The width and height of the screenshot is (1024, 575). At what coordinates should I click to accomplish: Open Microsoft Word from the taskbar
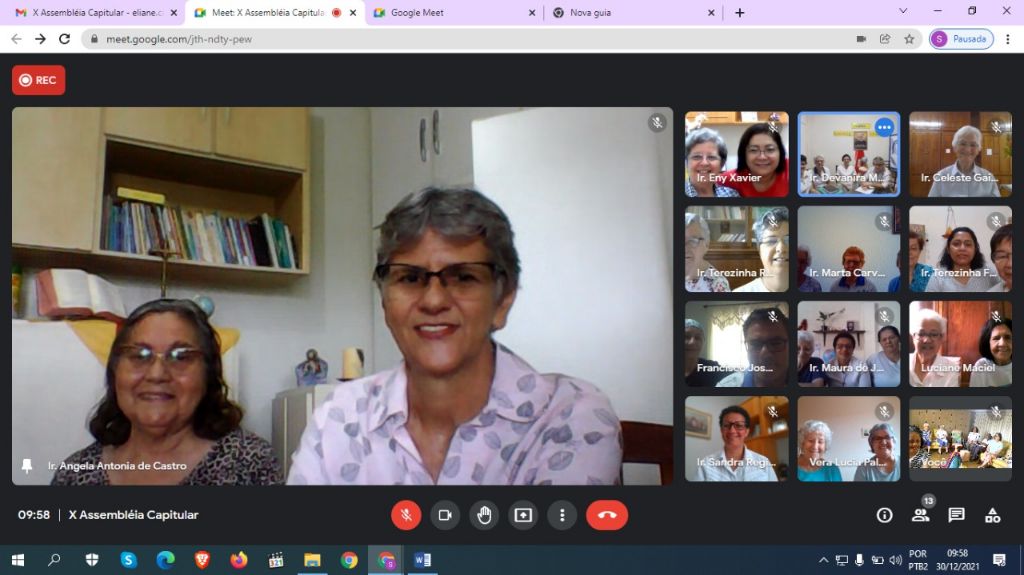422,560
